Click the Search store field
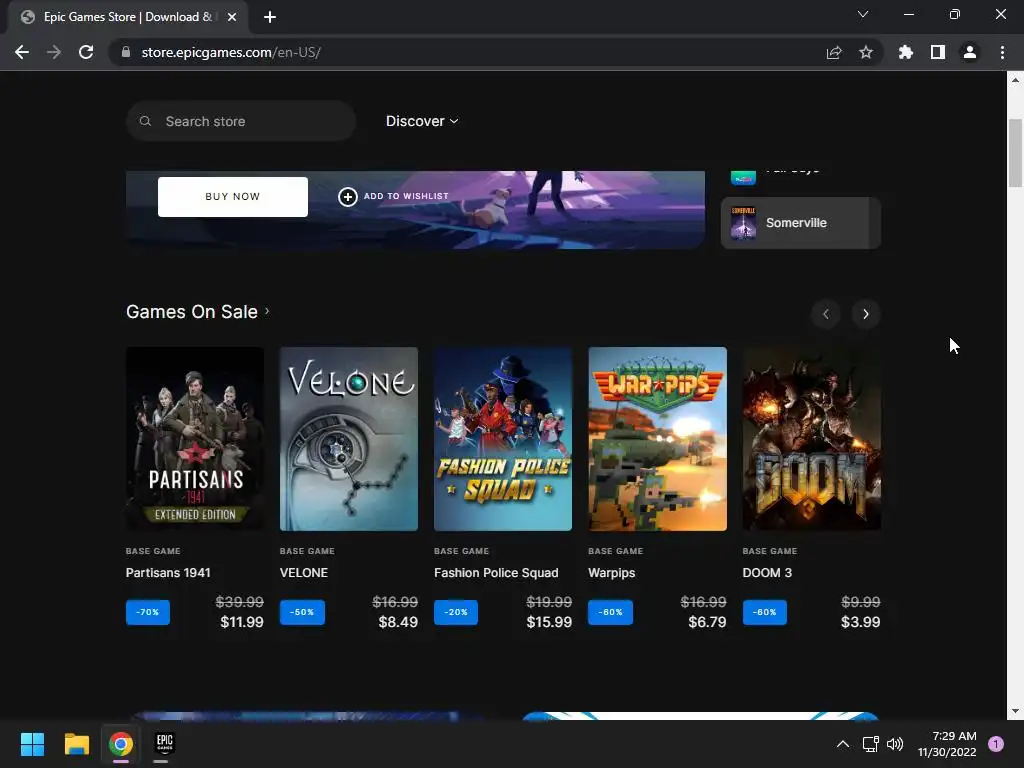This screenshot has height=768, width=1024. (x=241, y=121)
